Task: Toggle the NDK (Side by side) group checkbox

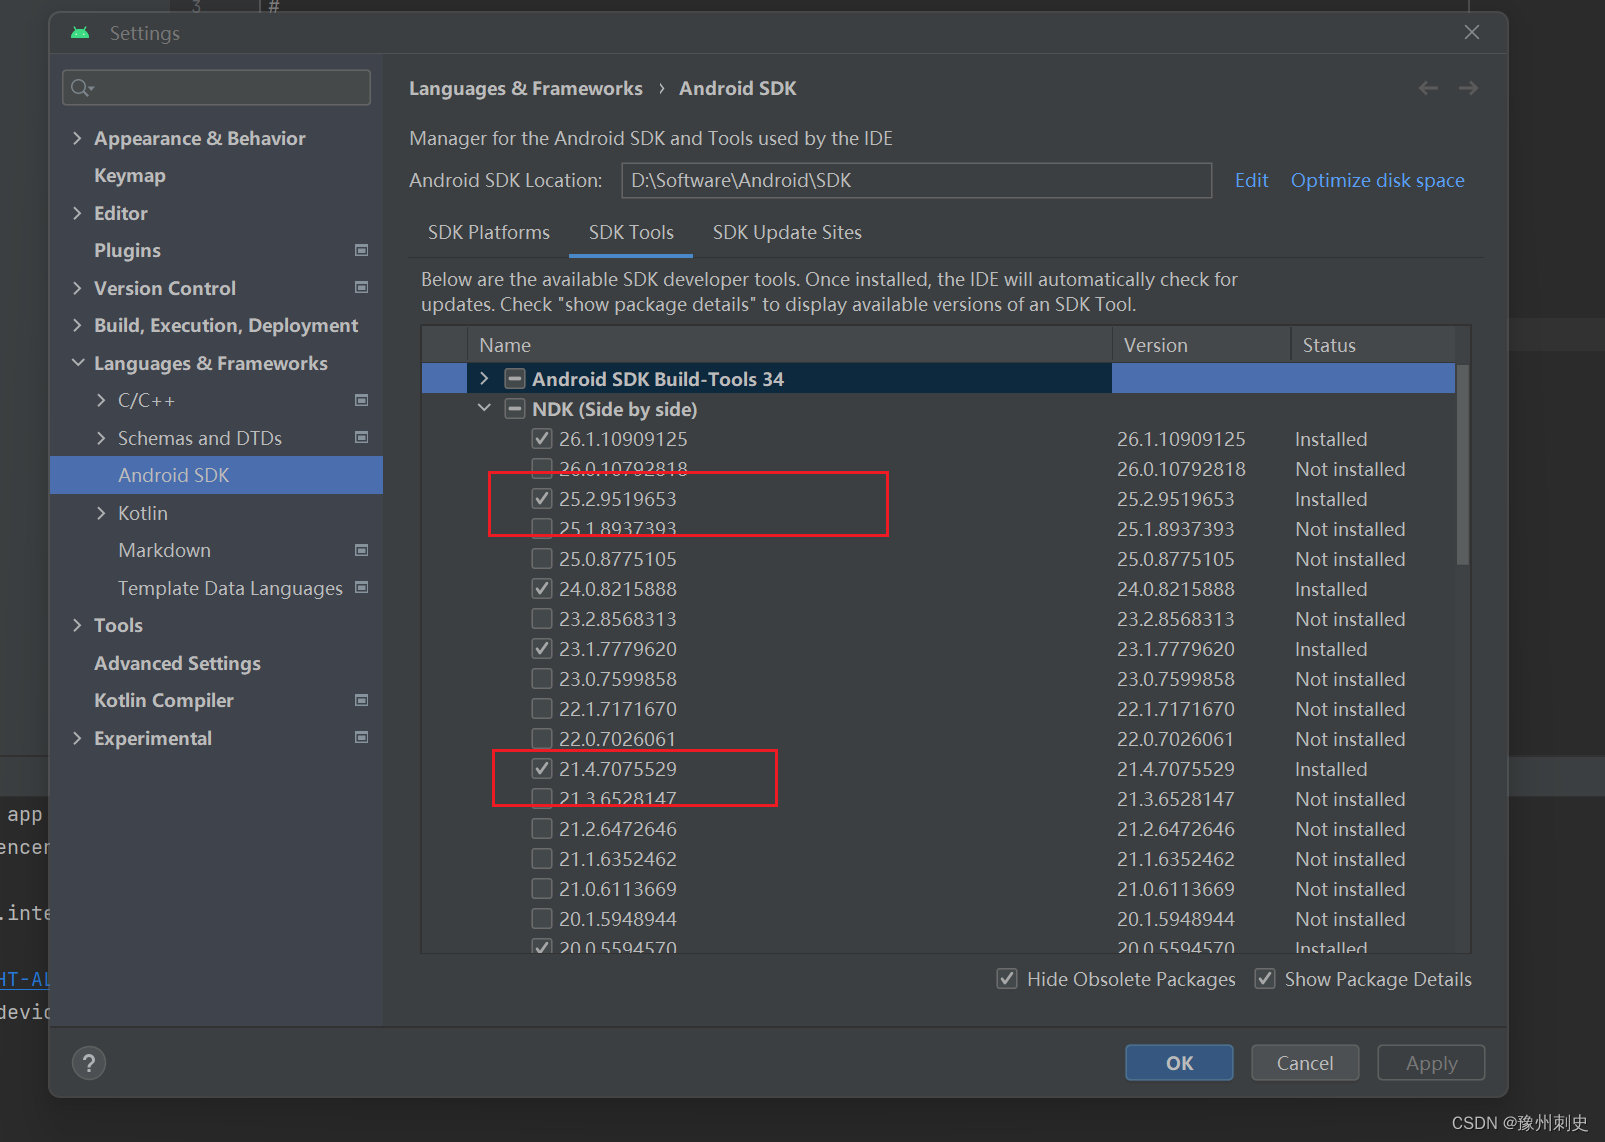Action: 515,408
